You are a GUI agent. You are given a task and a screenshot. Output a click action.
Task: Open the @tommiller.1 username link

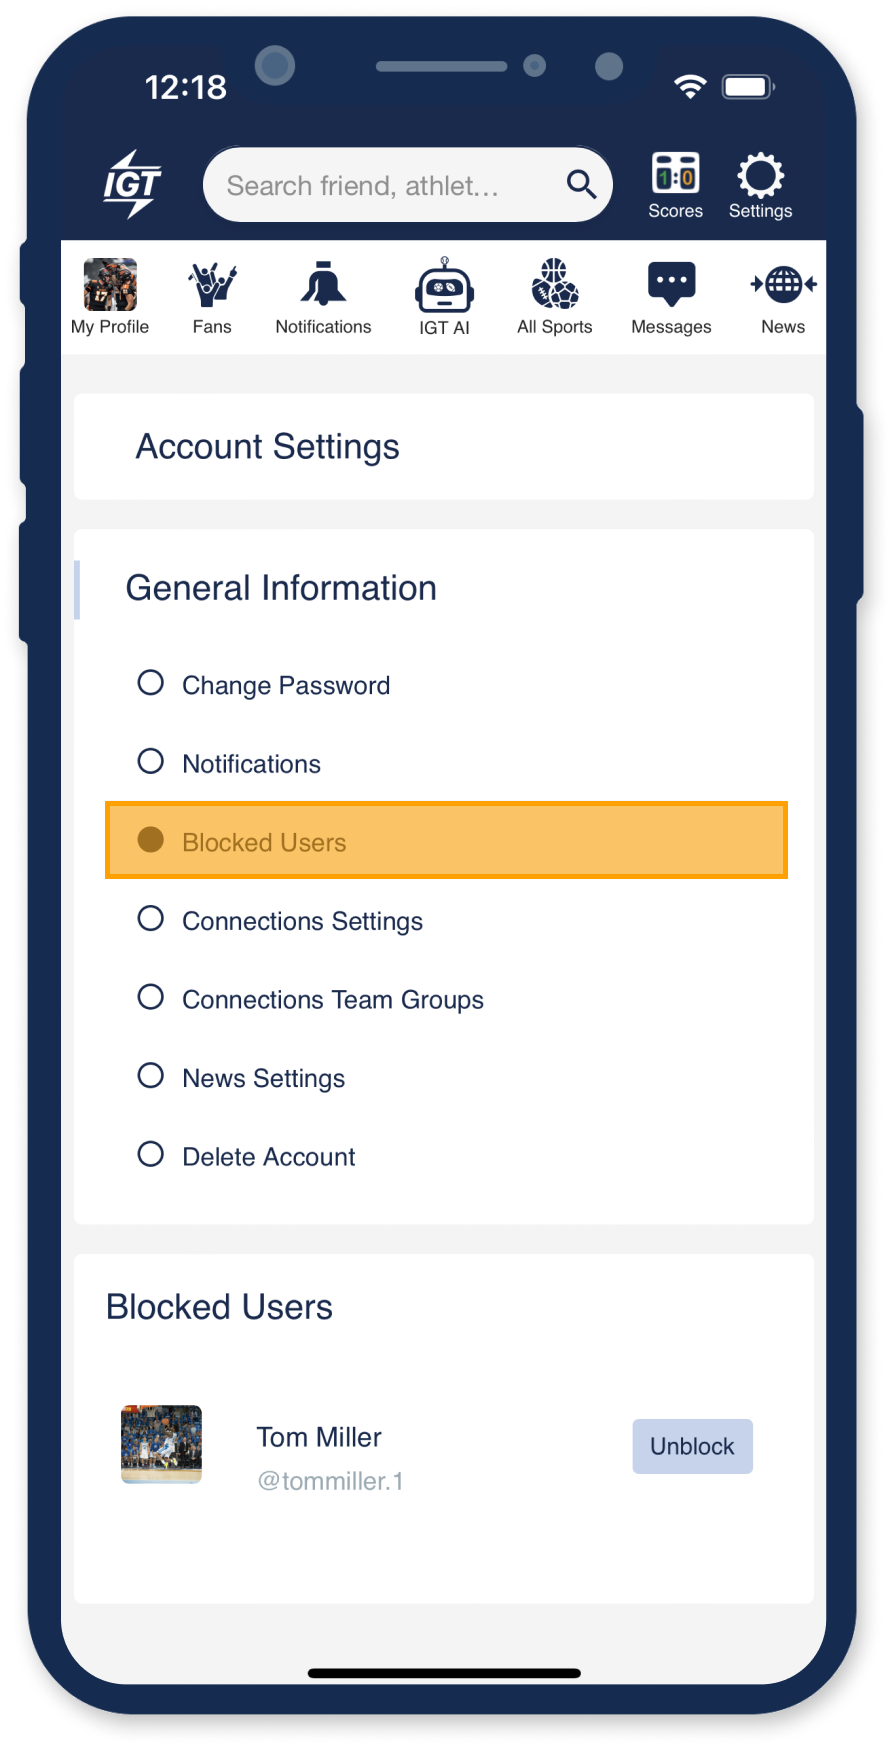[330, 1481]
